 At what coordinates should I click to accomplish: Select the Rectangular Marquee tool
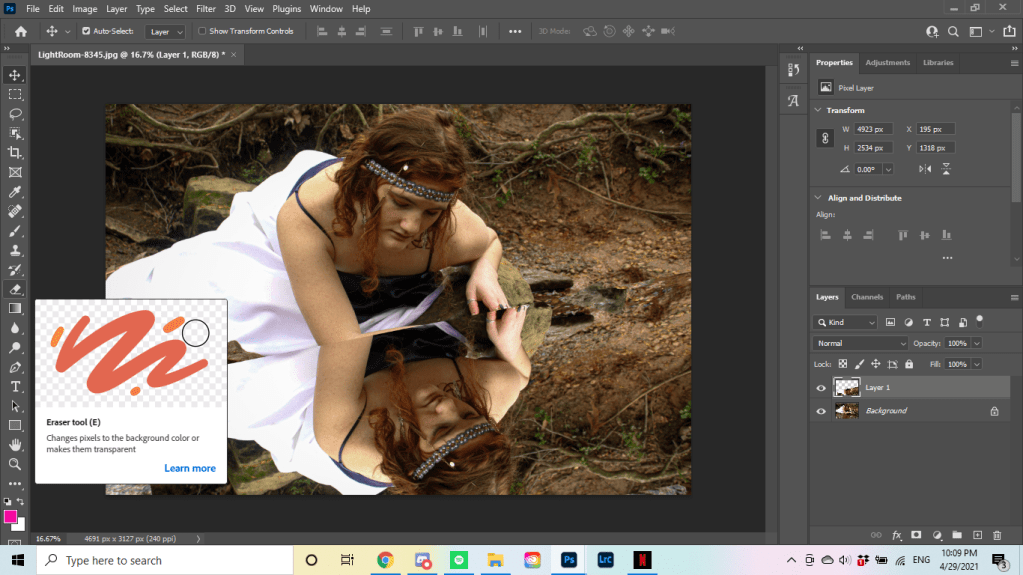[15, 94]
